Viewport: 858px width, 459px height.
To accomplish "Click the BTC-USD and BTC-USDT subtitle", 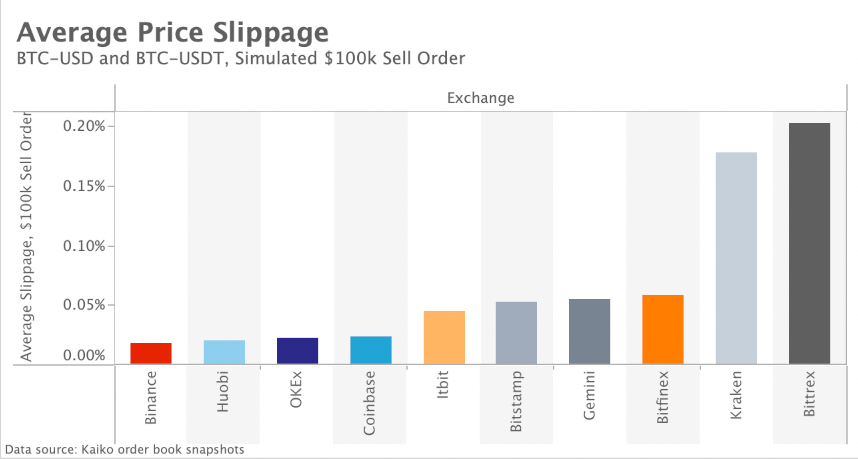I will coord(241,58).
